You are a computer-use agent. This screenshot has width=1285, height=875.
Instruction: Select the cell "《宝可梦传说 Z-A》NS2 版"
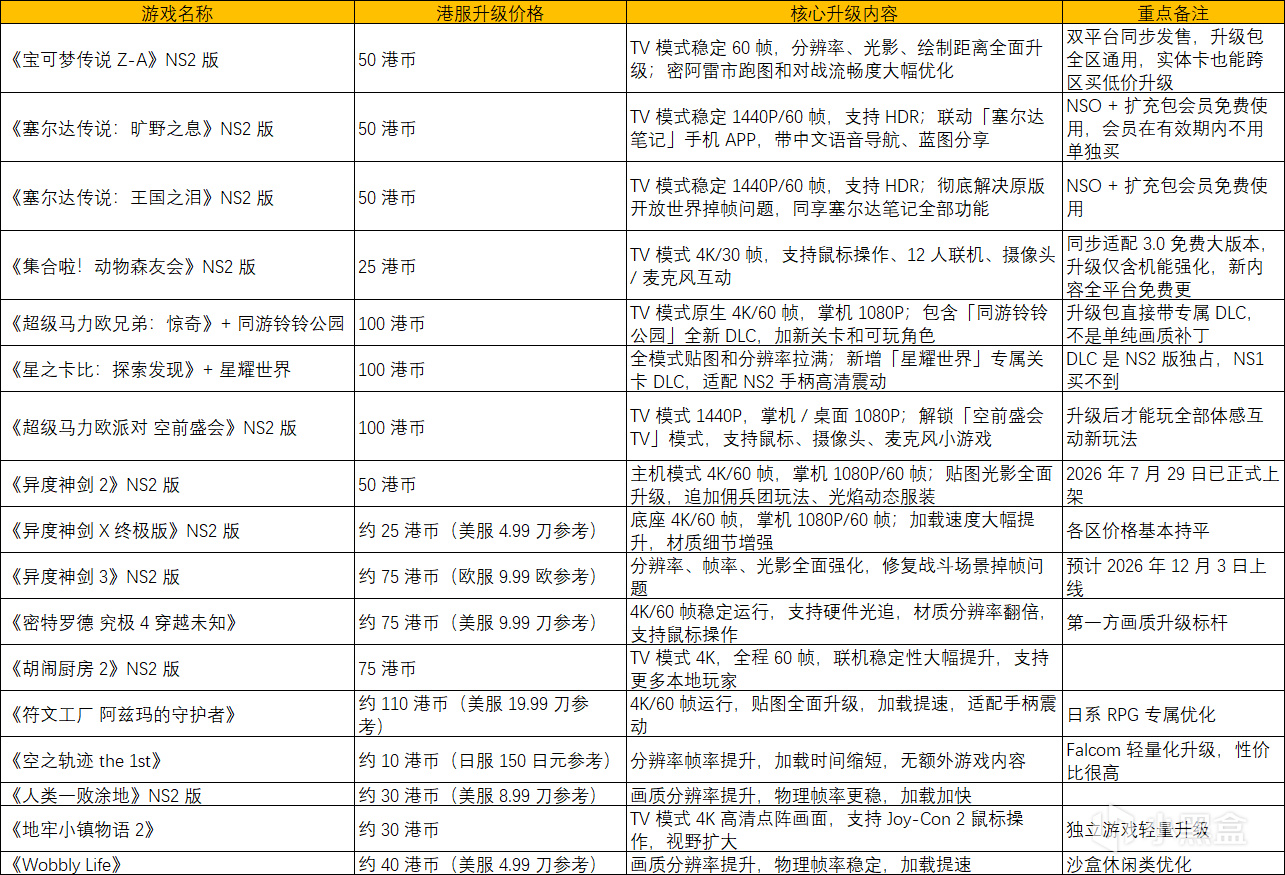[x=177, y=59]
